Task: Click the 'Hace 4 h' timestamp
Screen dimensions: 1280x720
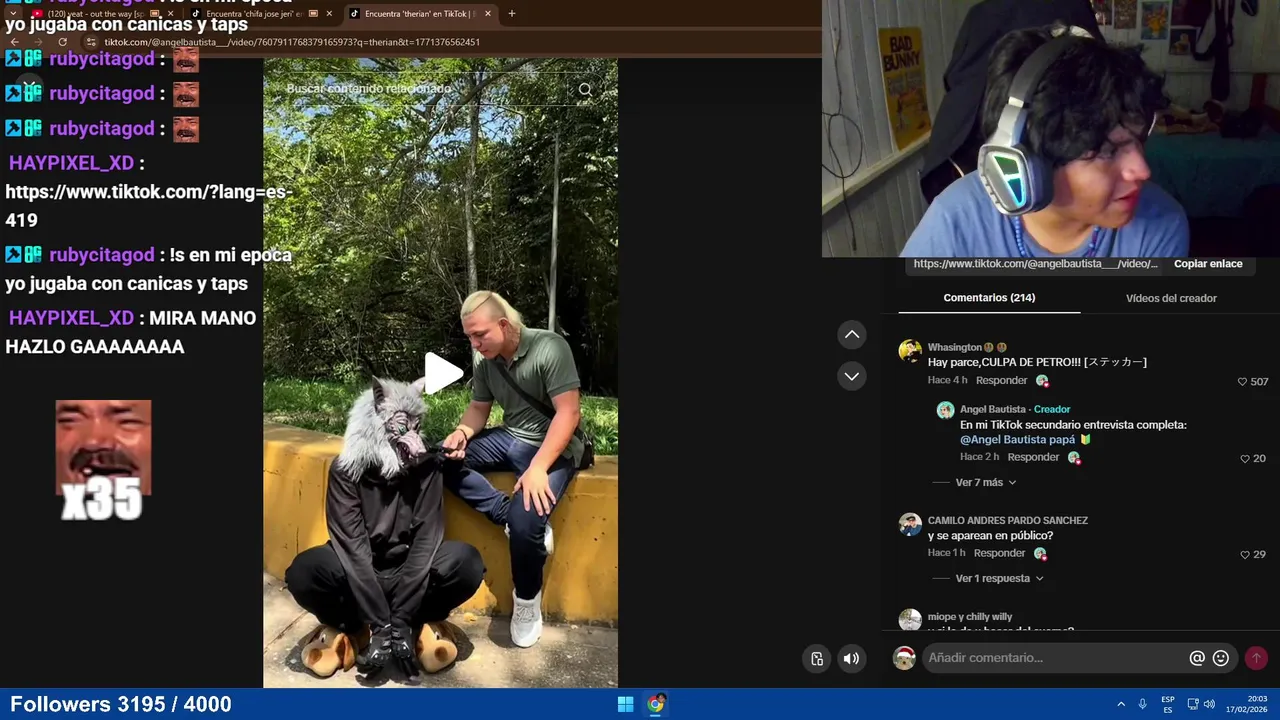Action: click(x=947, y=381)
